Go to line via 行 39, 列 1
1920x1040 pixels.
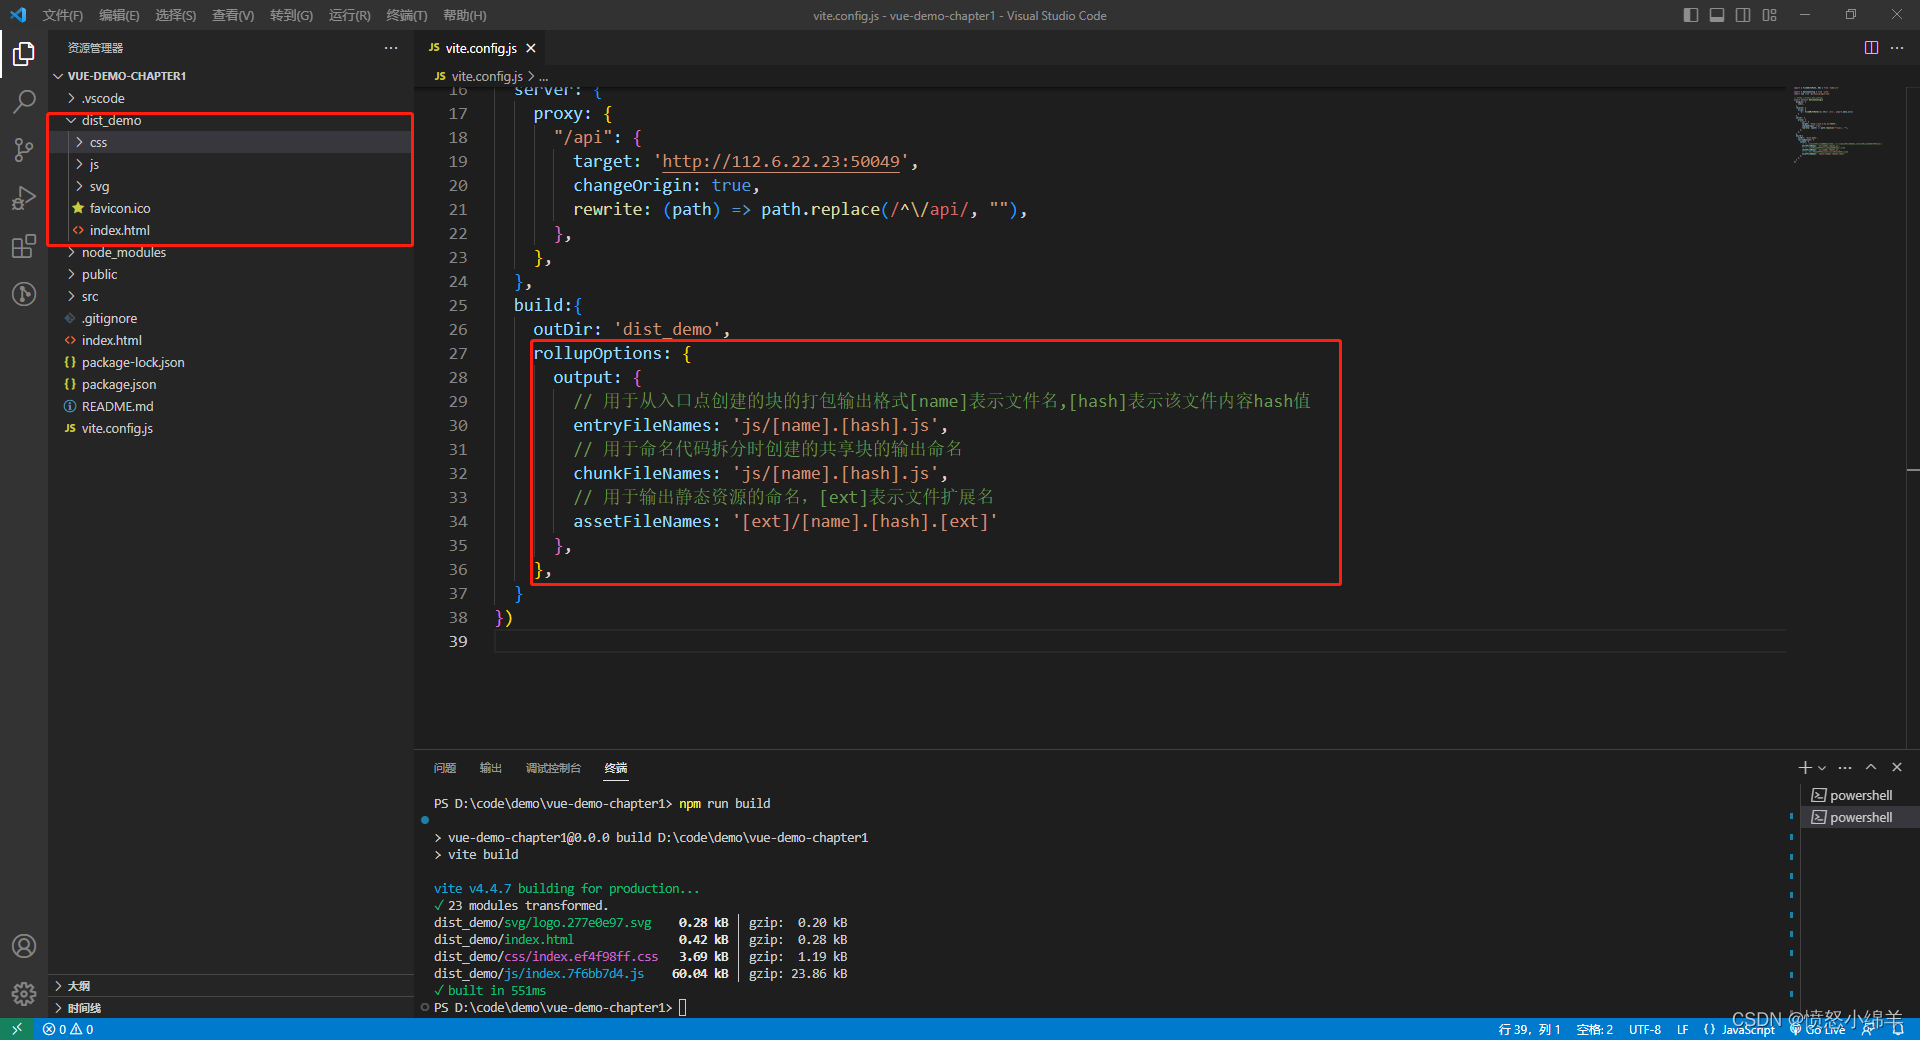pyautogui.click(x=1530, y=1029)
